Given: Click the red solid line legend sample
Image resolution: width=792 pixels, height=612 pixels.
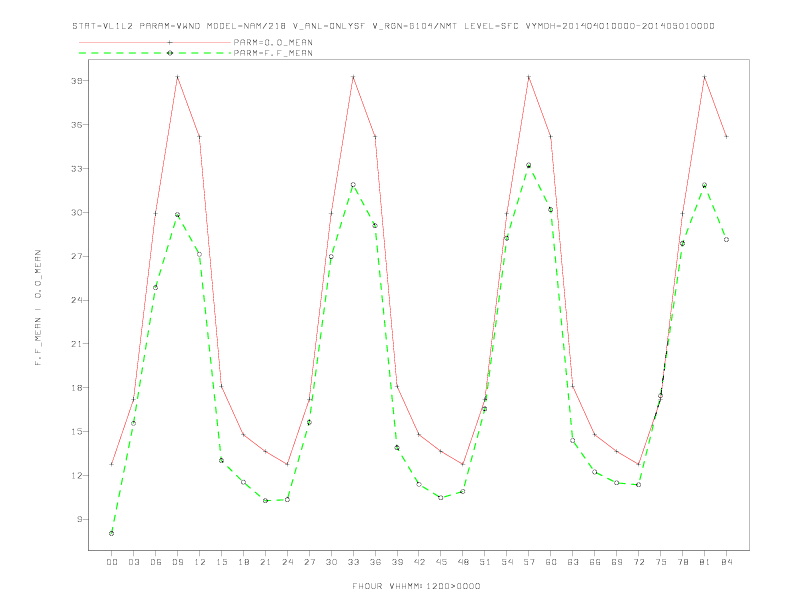Looking at the screenshot, I should tap(155, 42).
